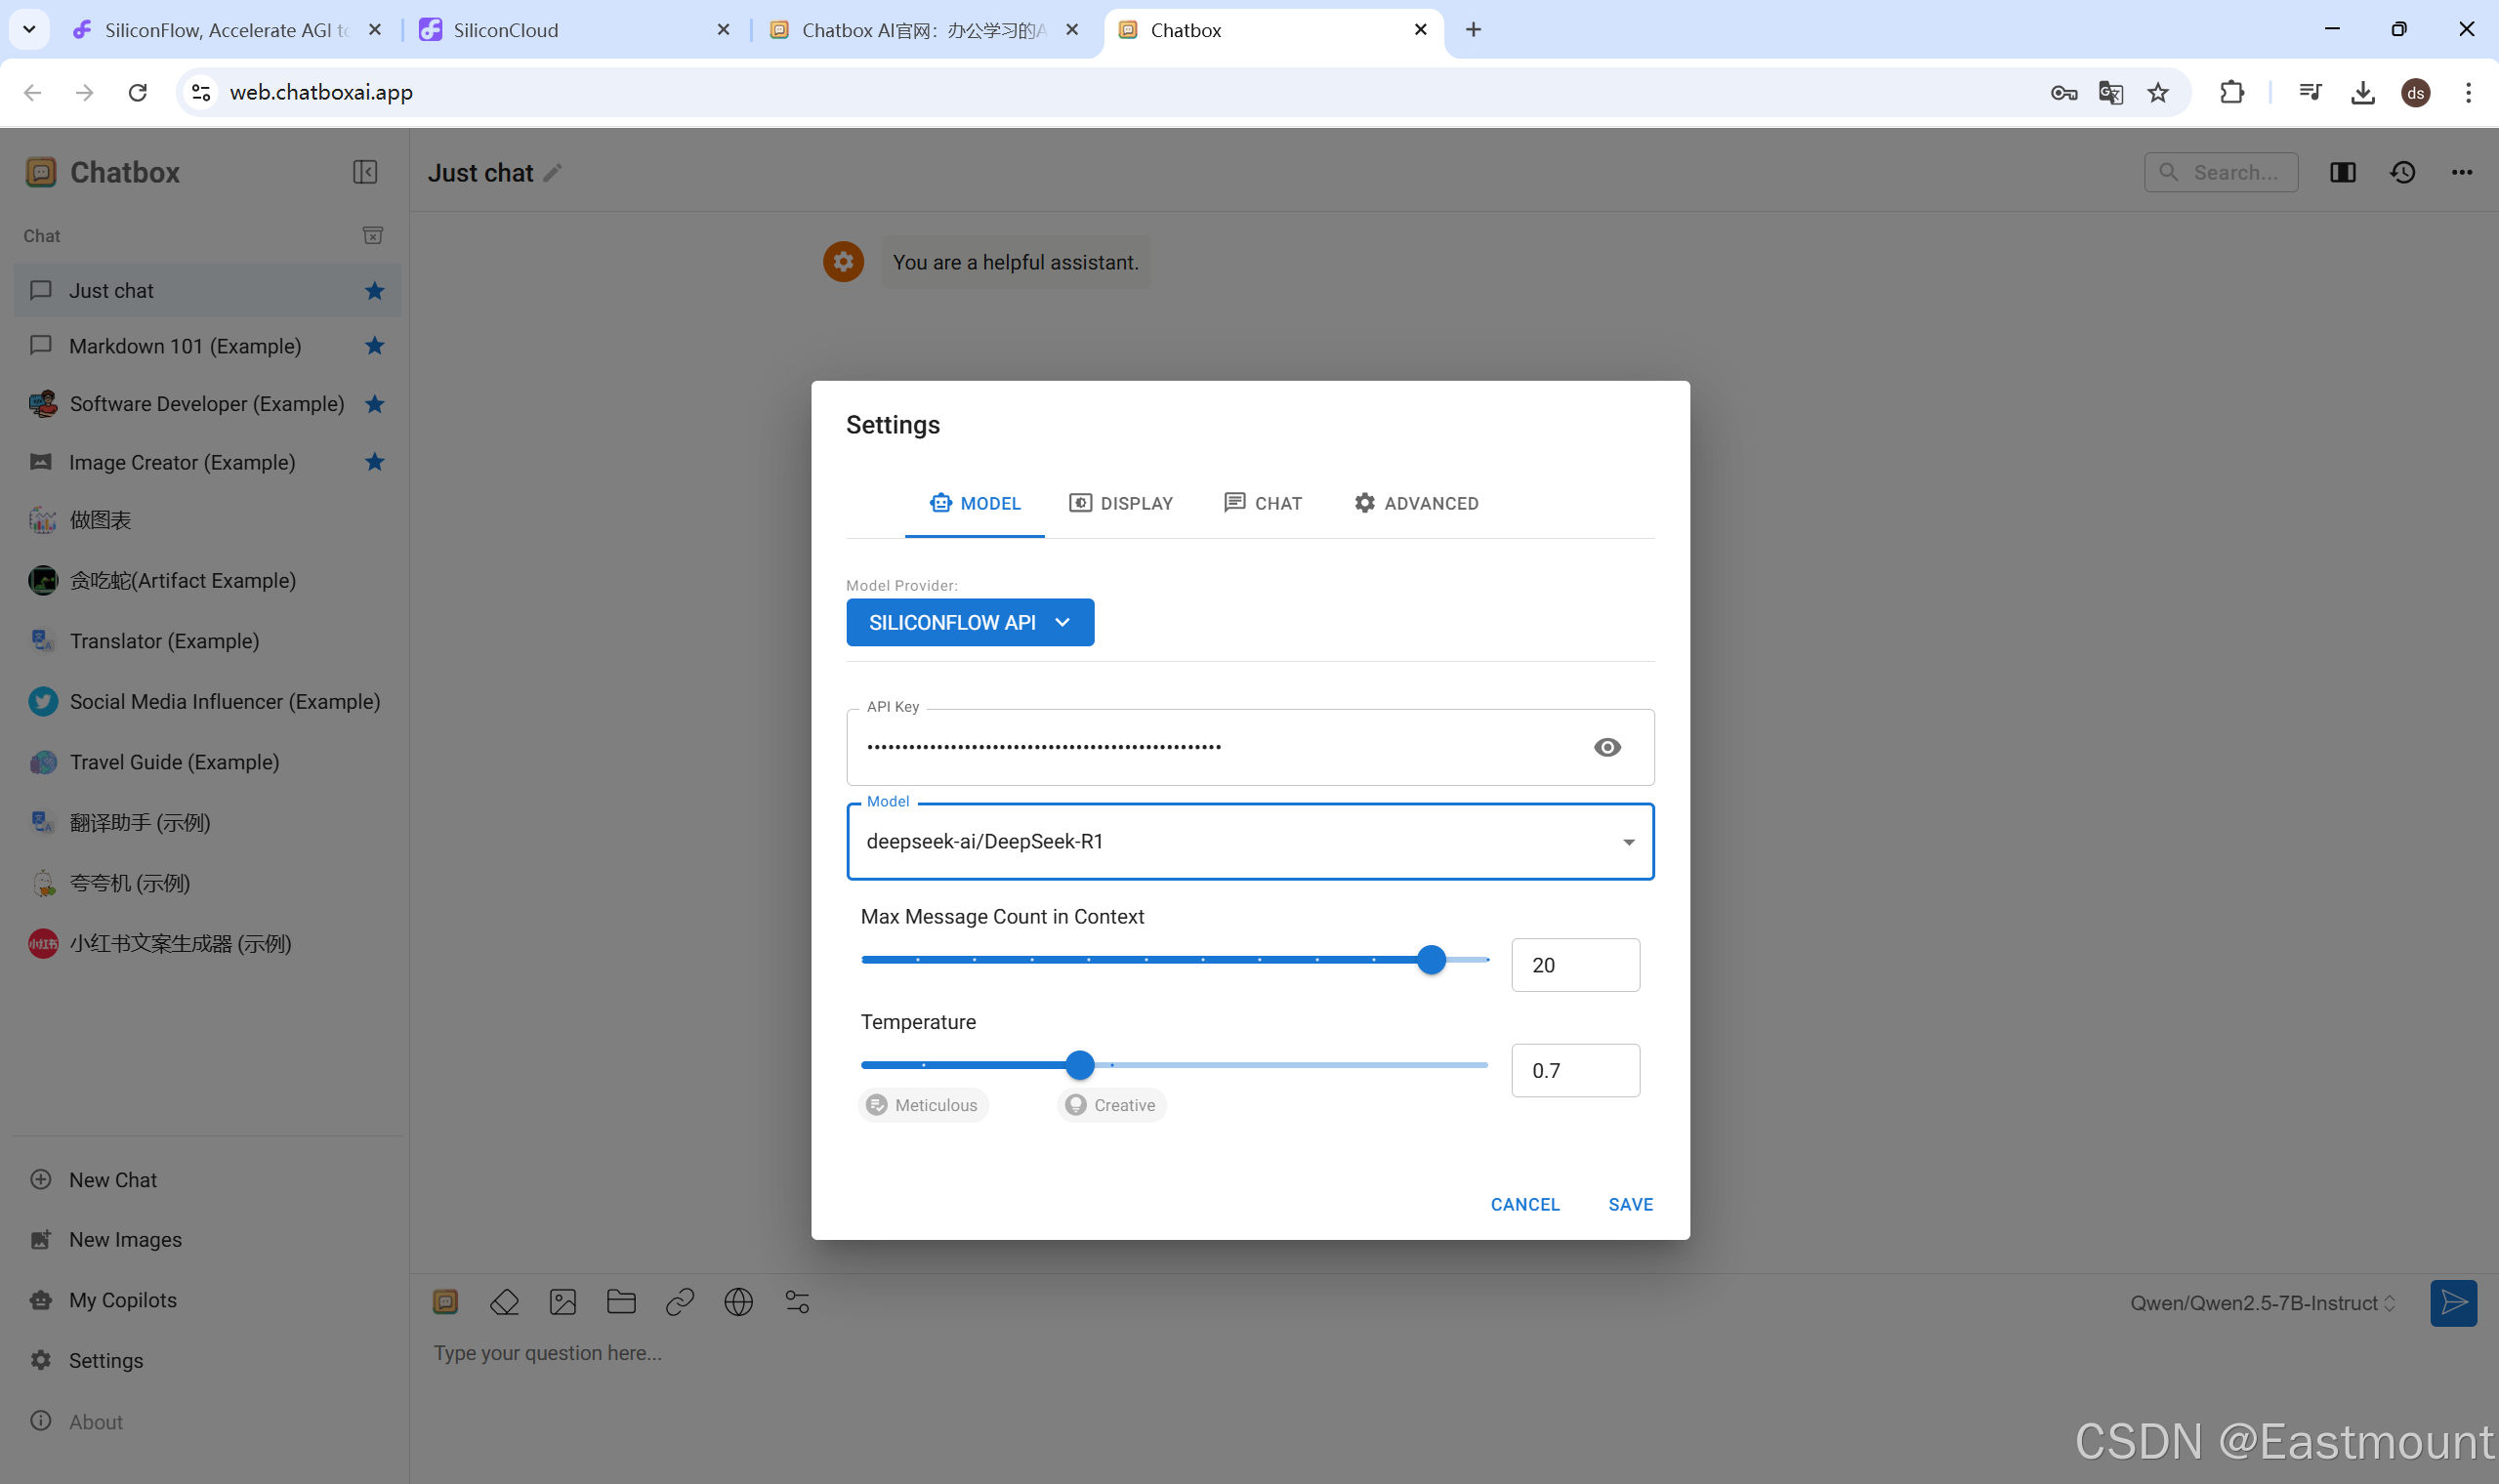Click the eraser icon in chat toolbar

[504, 1302]
